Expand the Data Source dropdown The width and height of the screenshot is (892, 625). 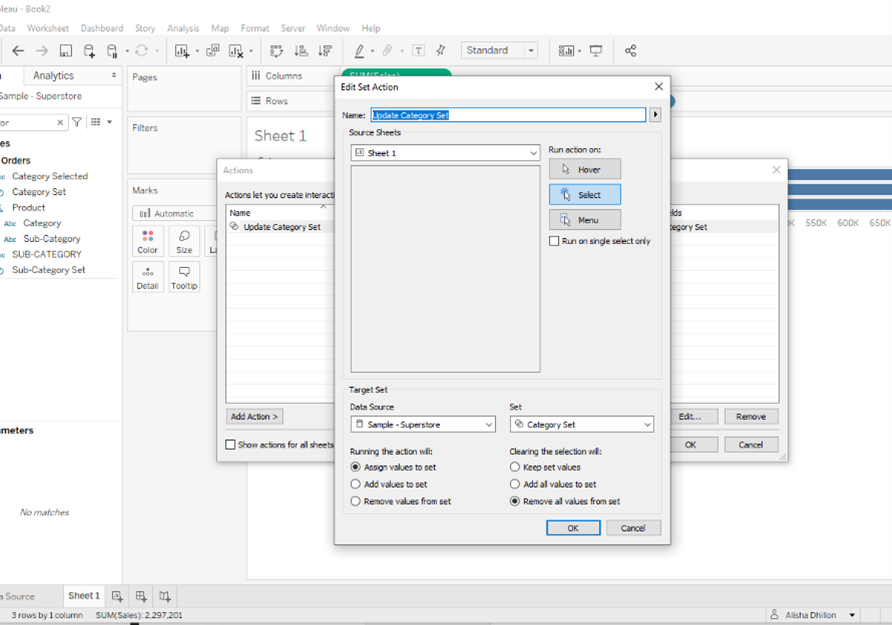pos(422,425)
